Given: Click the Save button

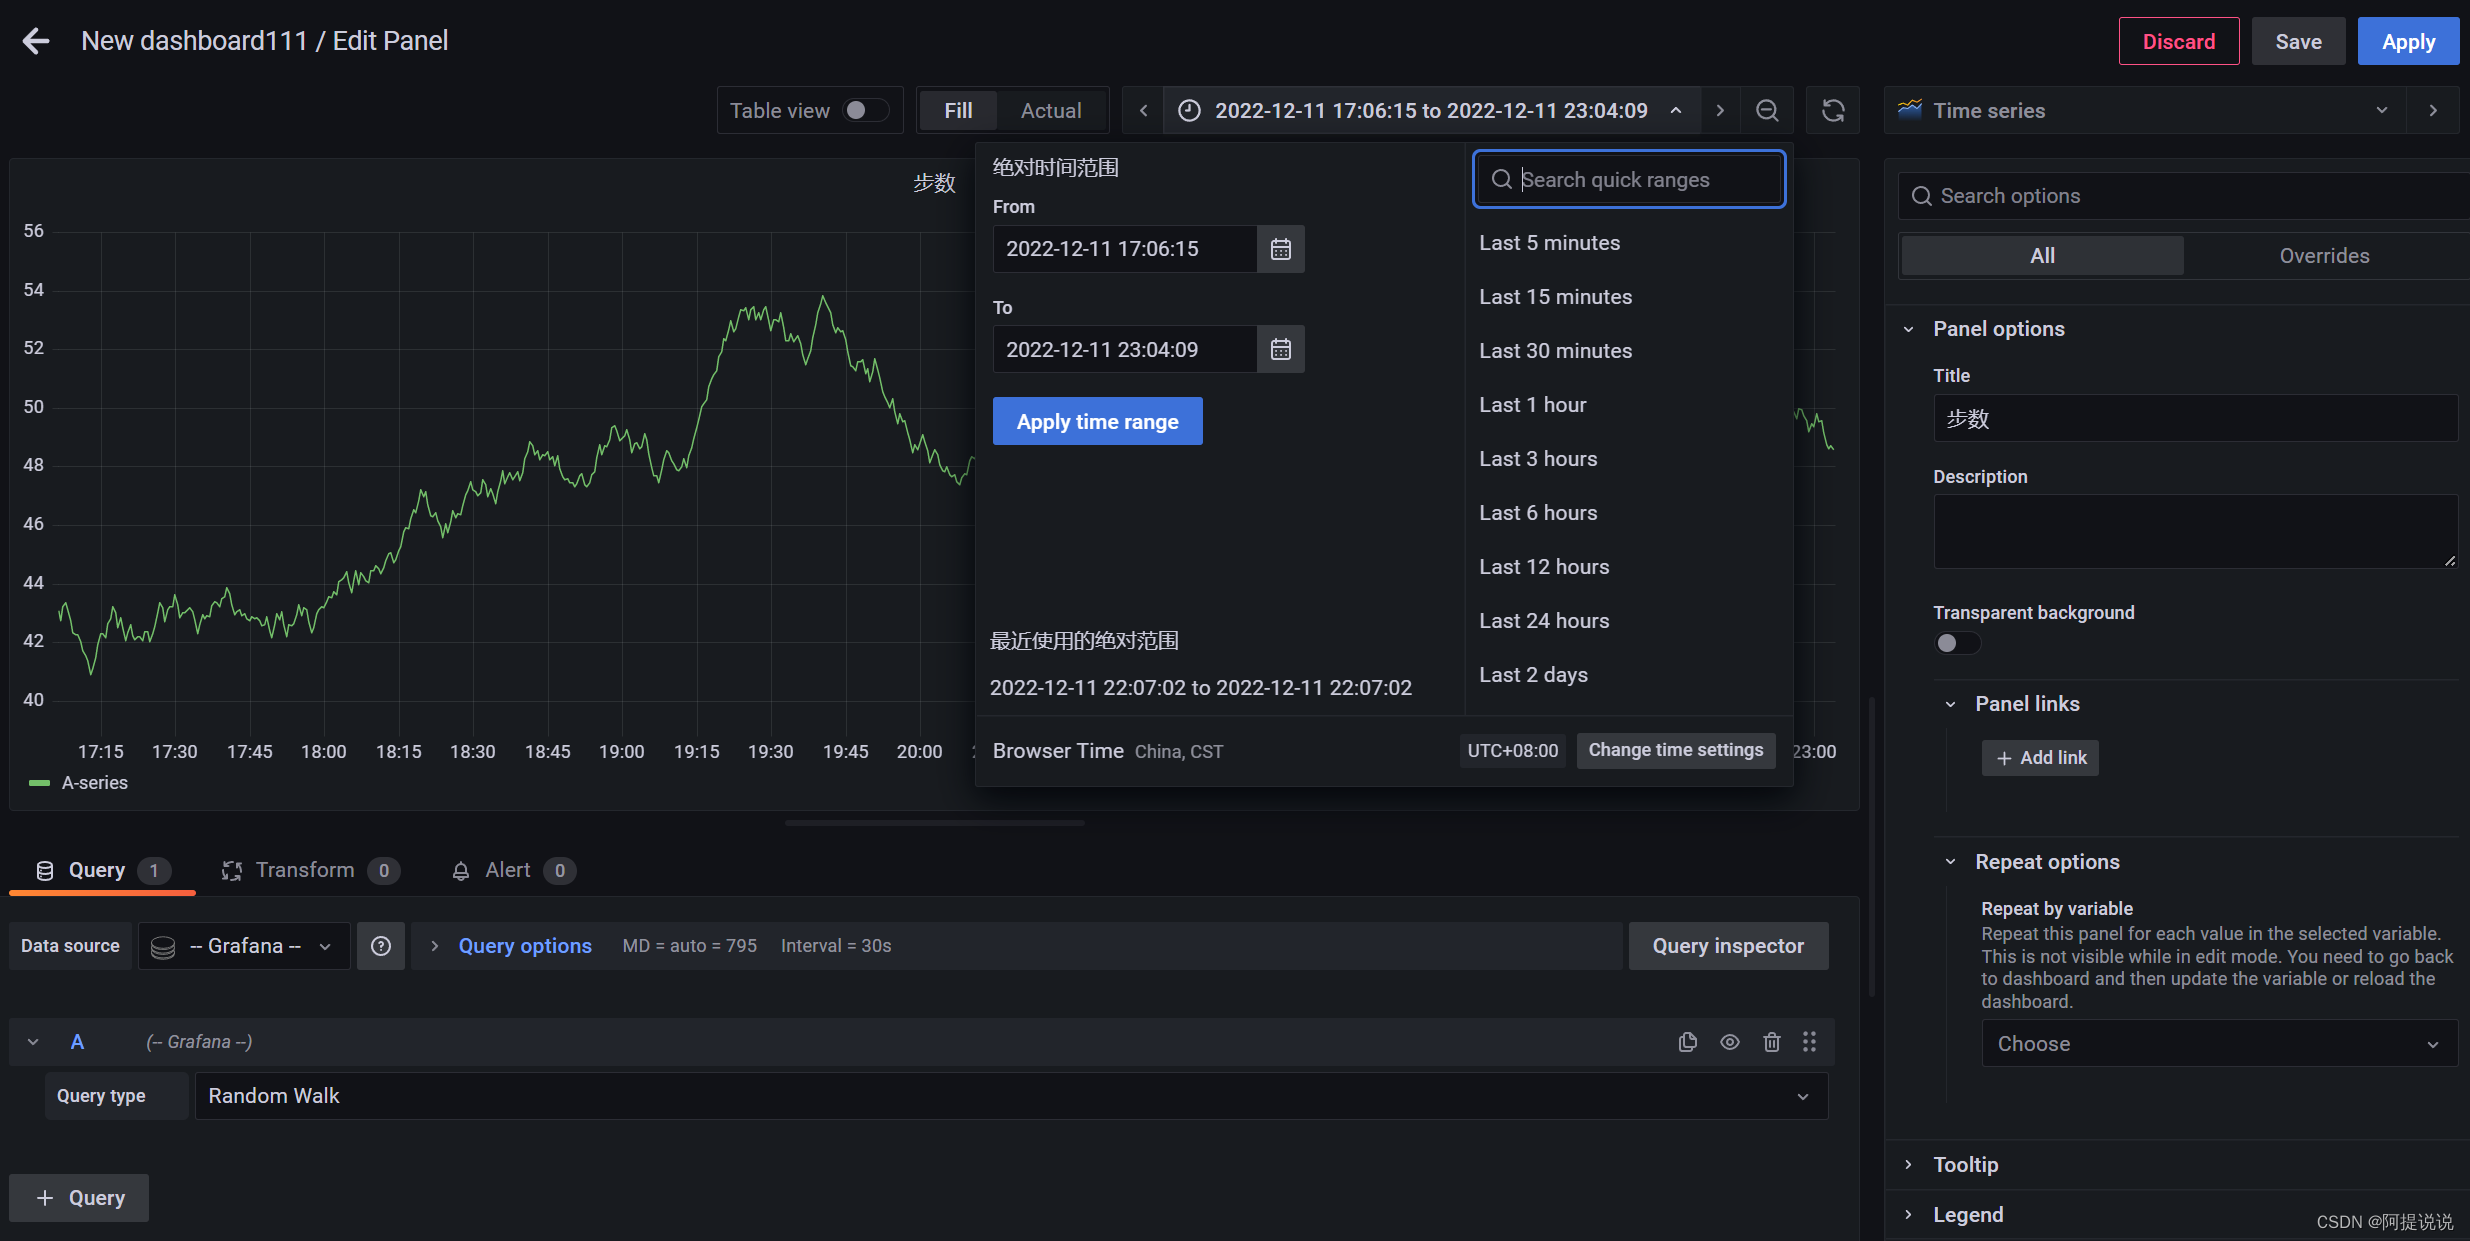Looking at the screenshot, I should click(x=2298, y=41).
